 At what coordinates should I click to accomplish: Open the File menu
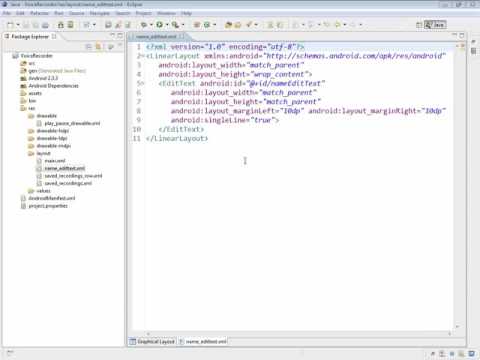pos(6,13)
